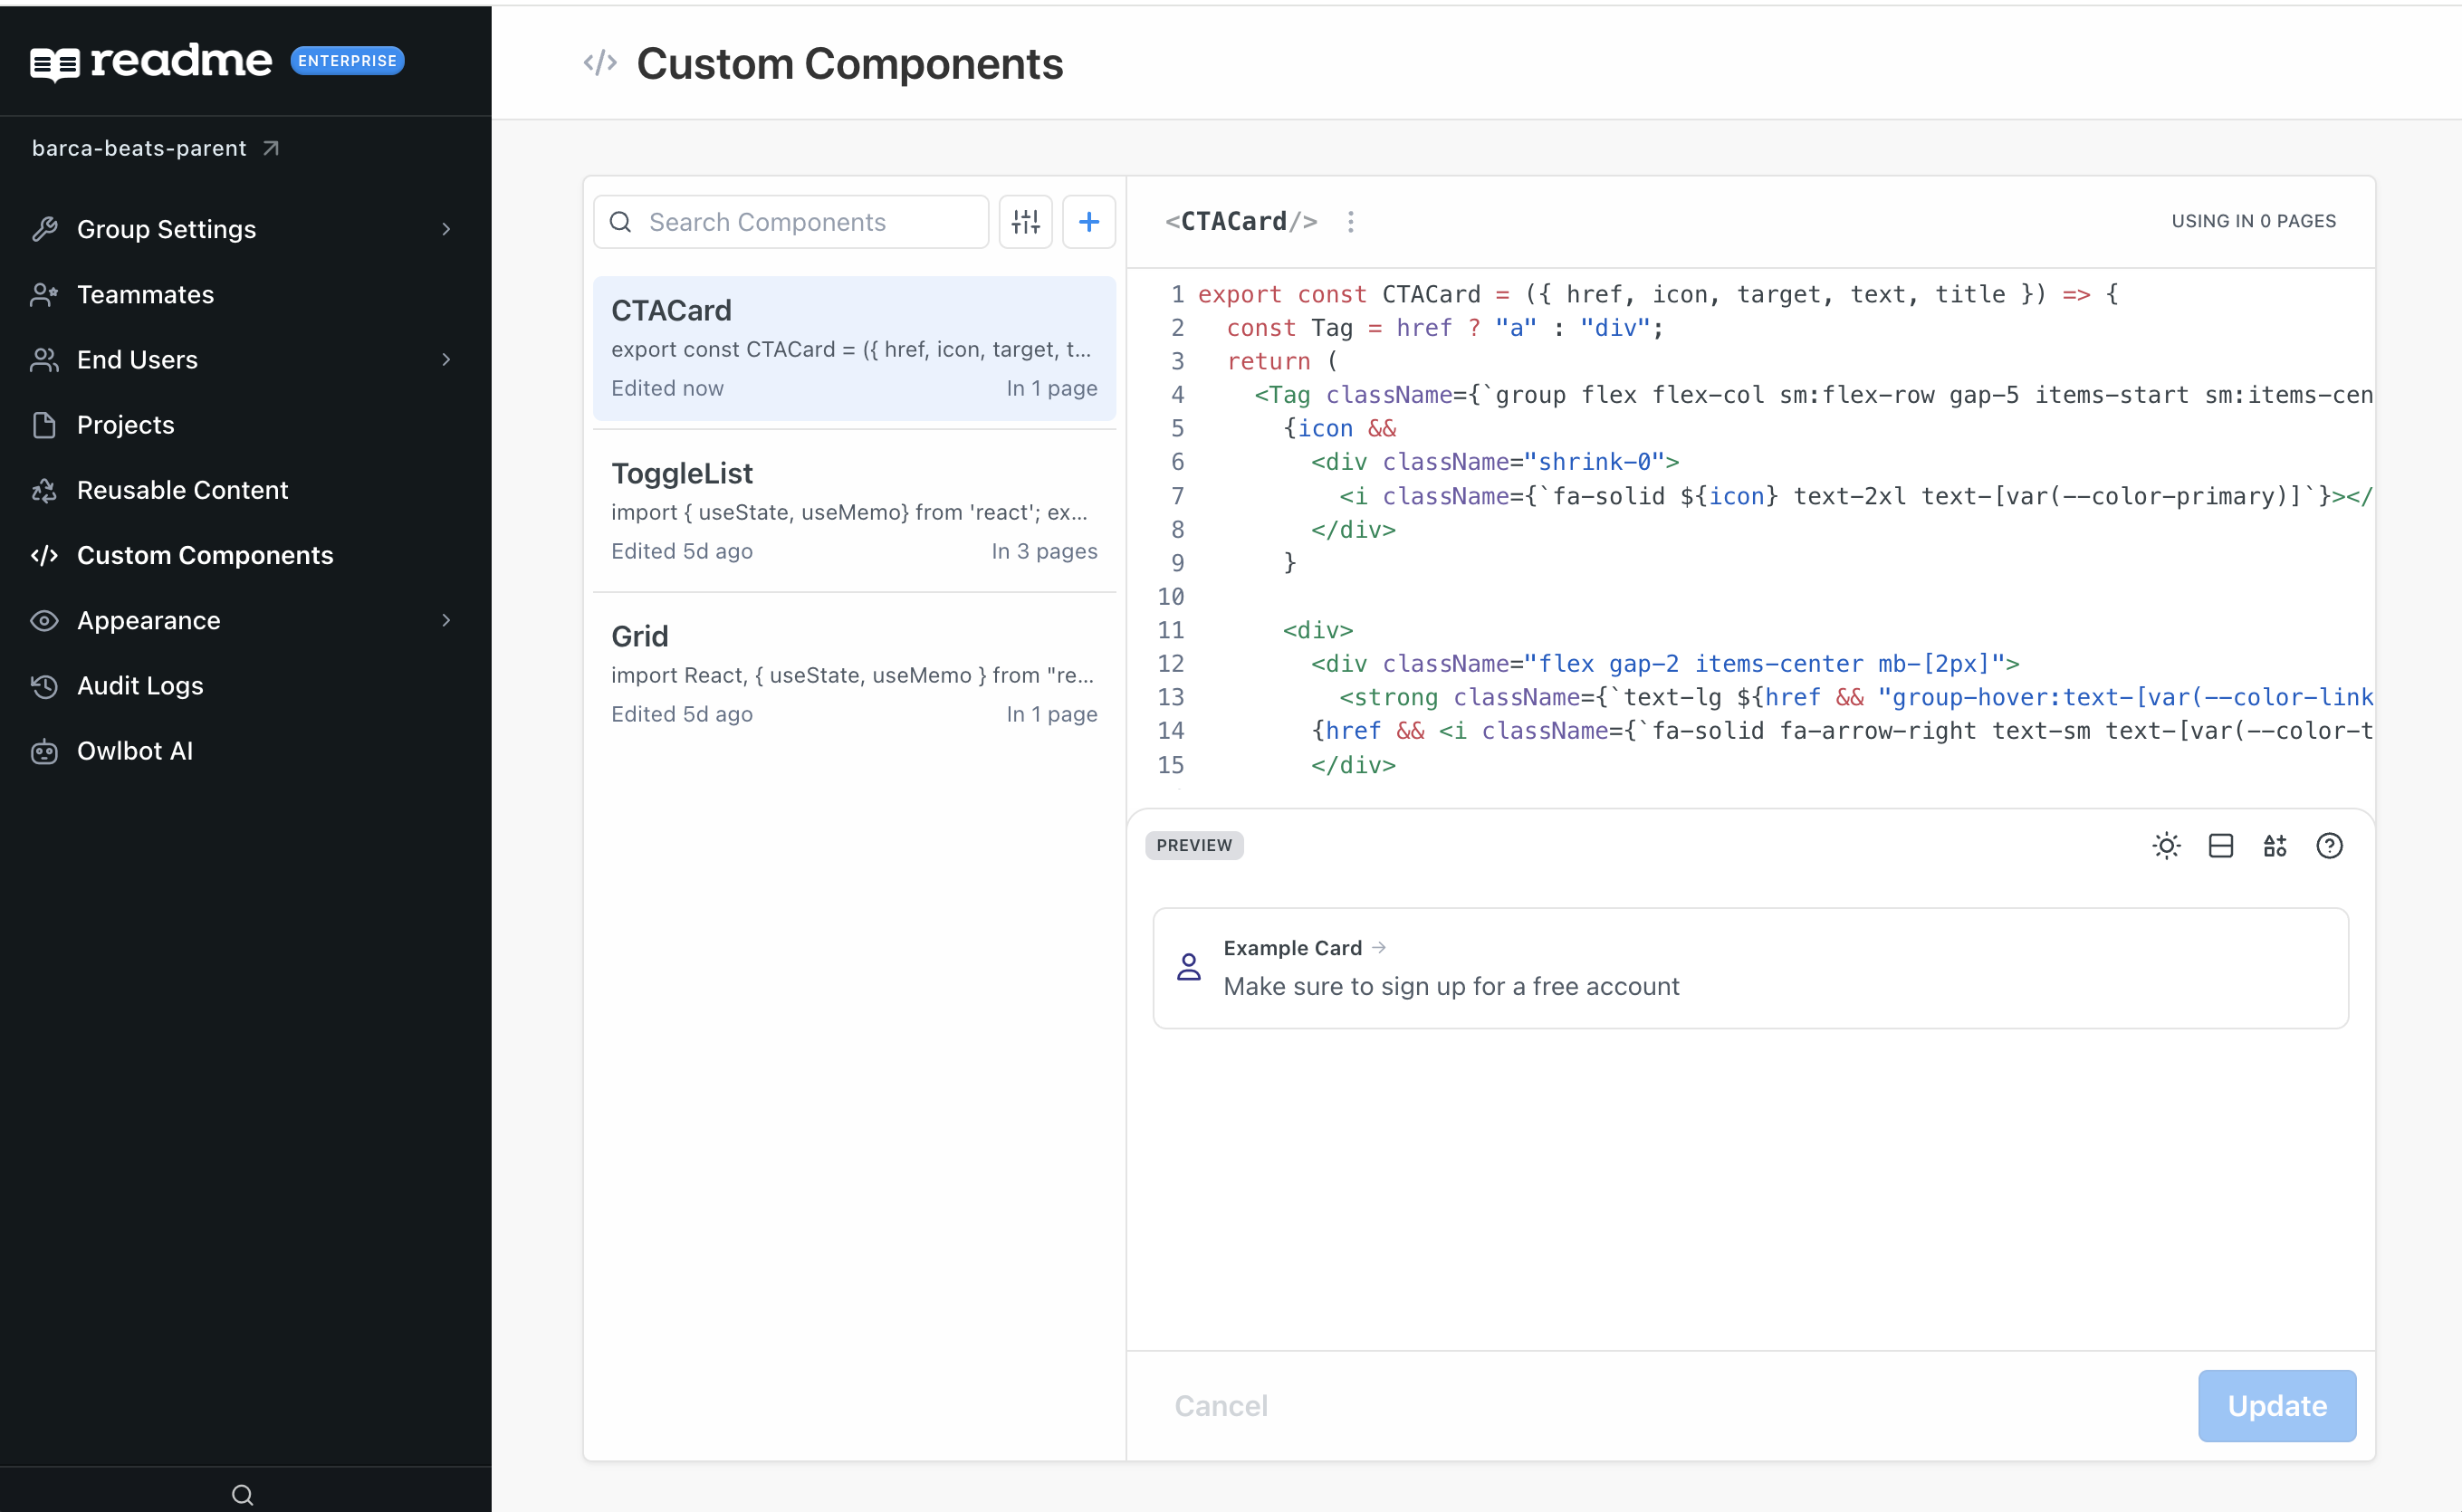The image size is (2462, 1512).
Task: Toggle preview light/dark theme sun icon
Action: 2166,846
